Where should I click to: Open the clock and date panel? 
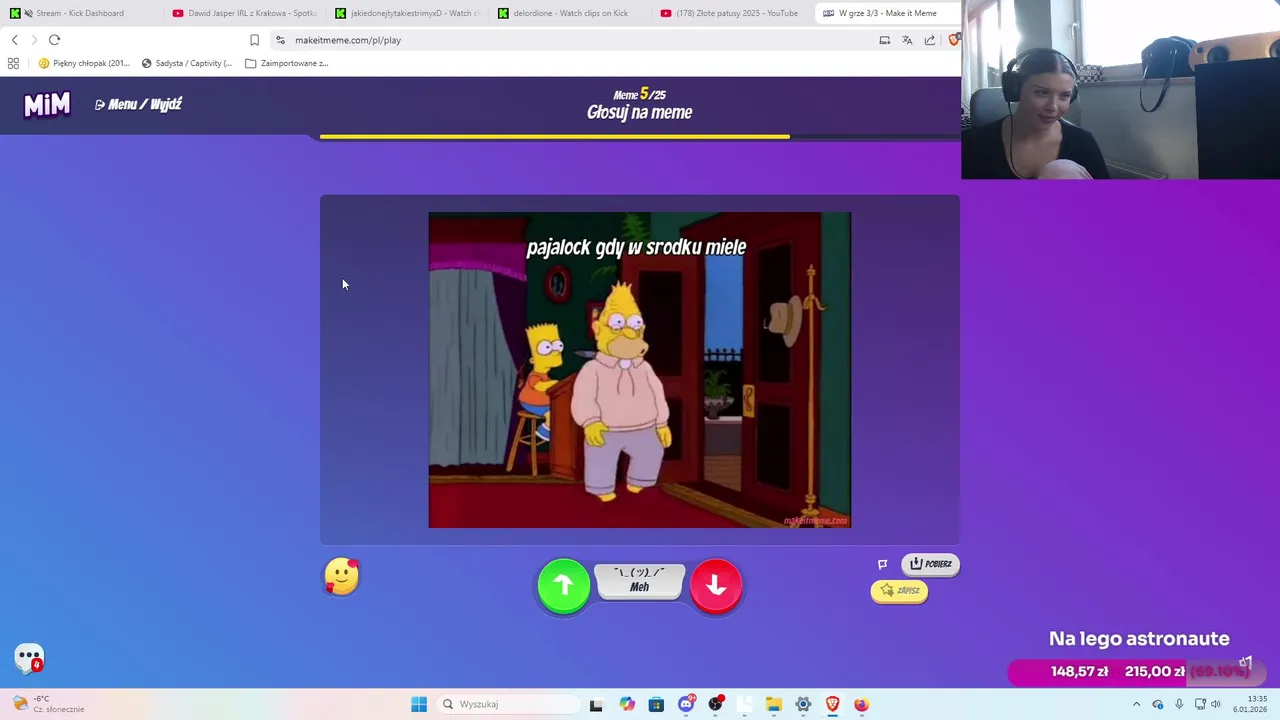pos(1250,704)
